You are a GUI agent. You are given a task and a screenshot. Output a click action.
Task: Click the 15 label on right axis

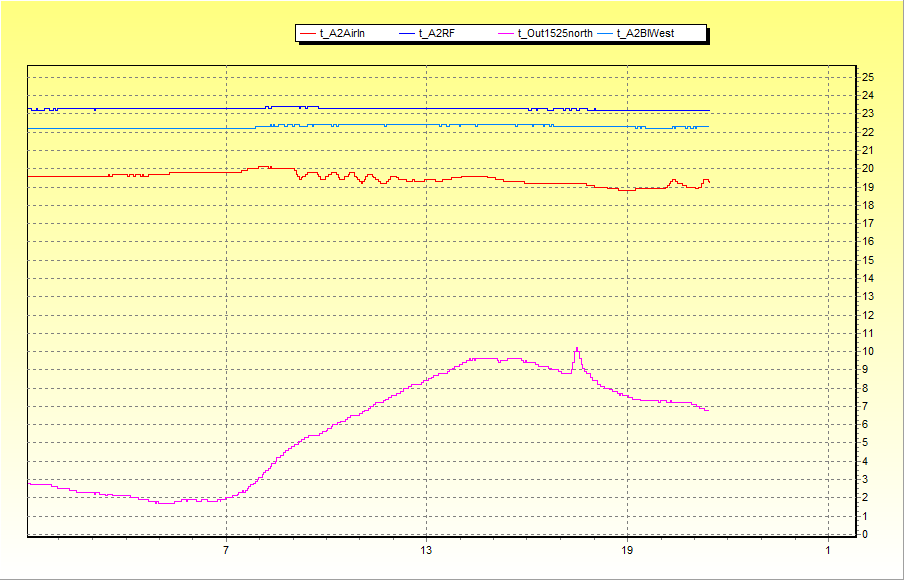click(x=868, y=260)
